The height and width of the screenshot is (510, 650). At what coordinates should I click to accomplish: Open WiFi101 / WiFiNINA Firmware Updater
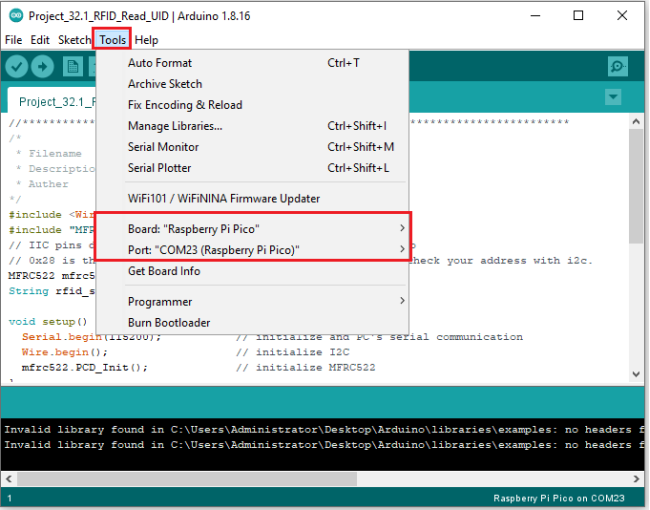pos(252,199)
